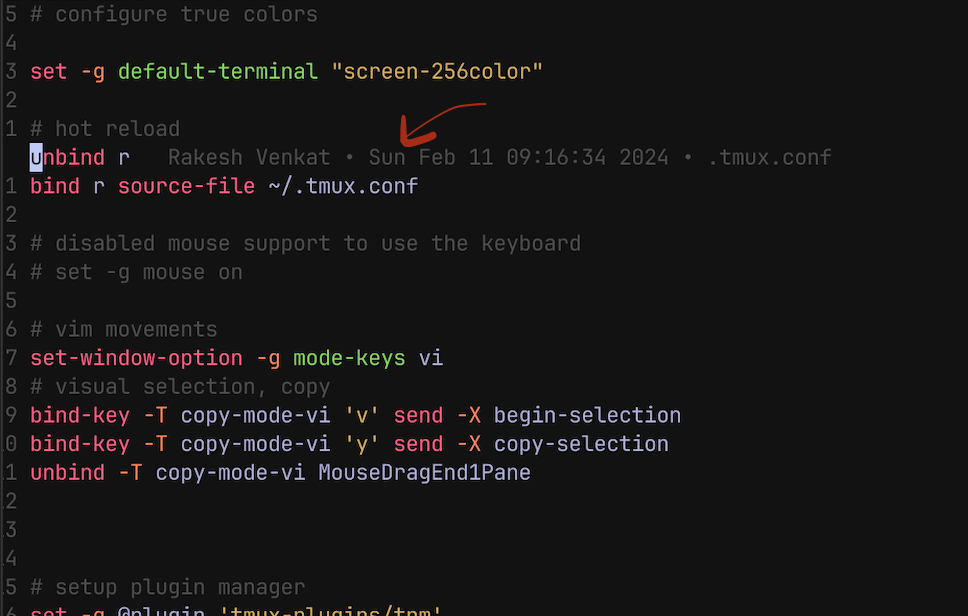Click the "source-file" command word
This screenshot has height=616, width=968.
coord(186,187)
